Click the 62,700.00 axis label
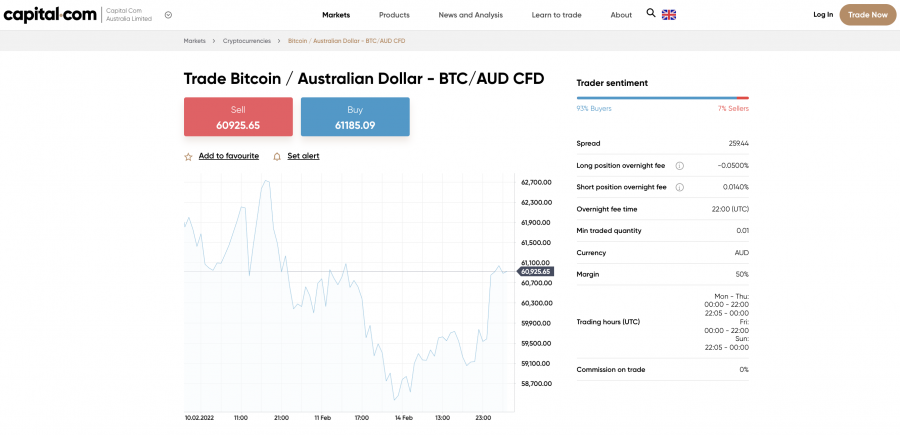900x435 pixels. point(537,182)
